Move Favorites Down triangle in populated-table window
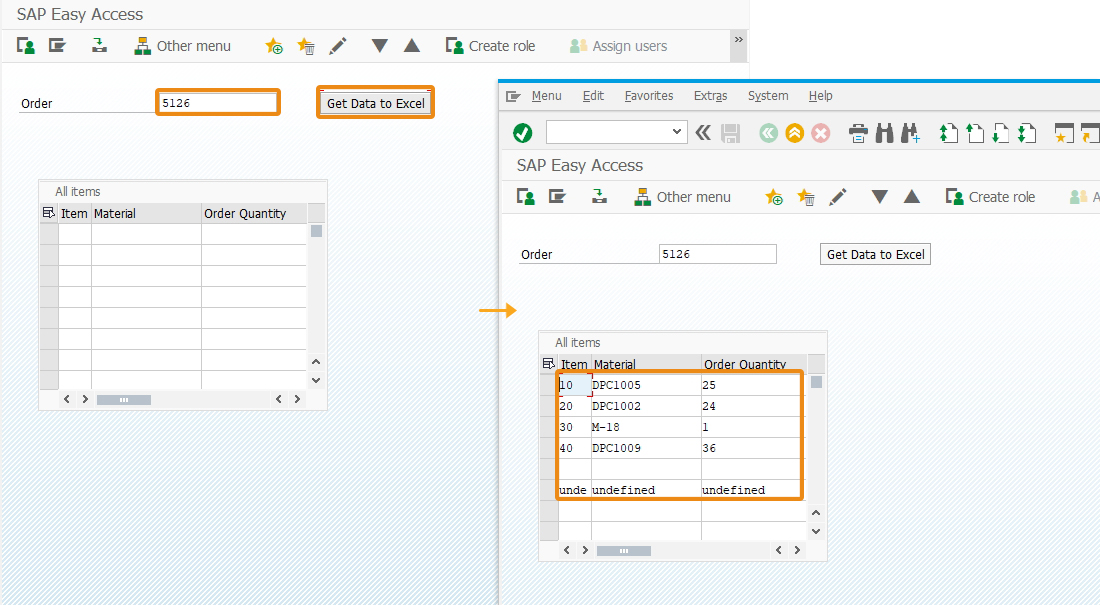The width and height of the screenshot is (1100, 605). click(x=880, y=197)
